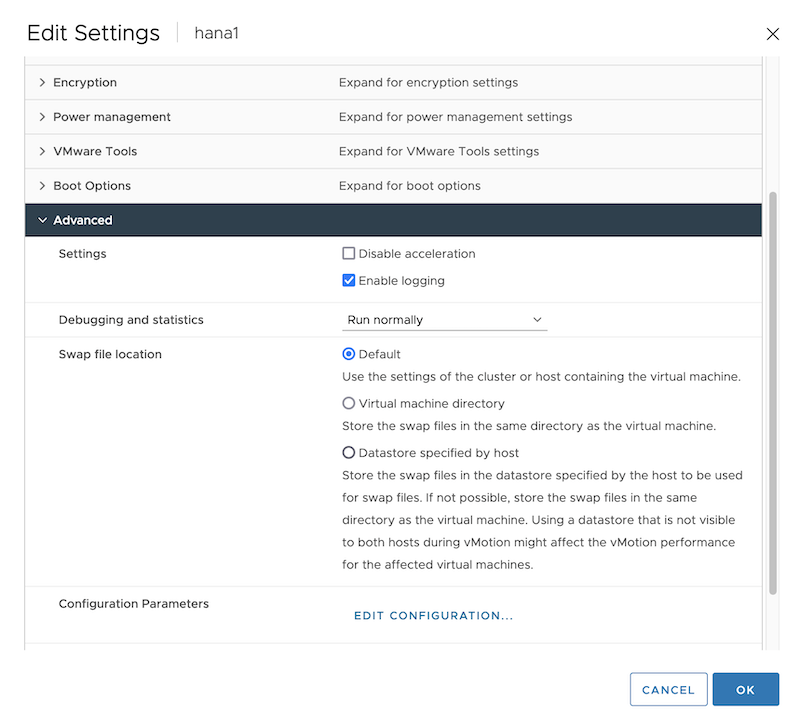The image size is (800, 727).
Task: Expand the Encryption section by its label
Action: tap(85, 83)
